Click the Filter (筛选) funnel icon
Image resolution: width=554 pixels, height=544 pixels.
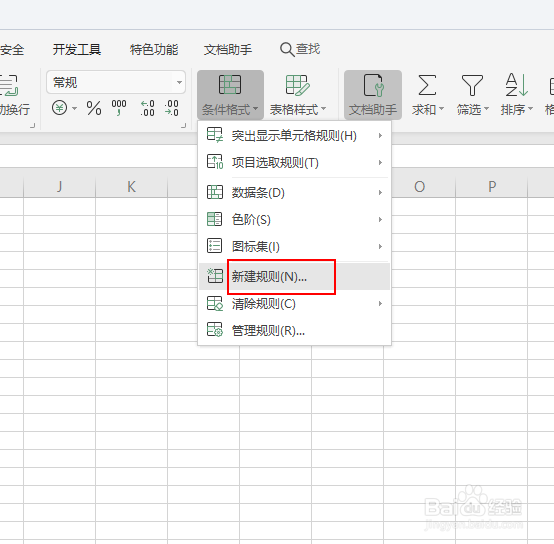[472, 85]
